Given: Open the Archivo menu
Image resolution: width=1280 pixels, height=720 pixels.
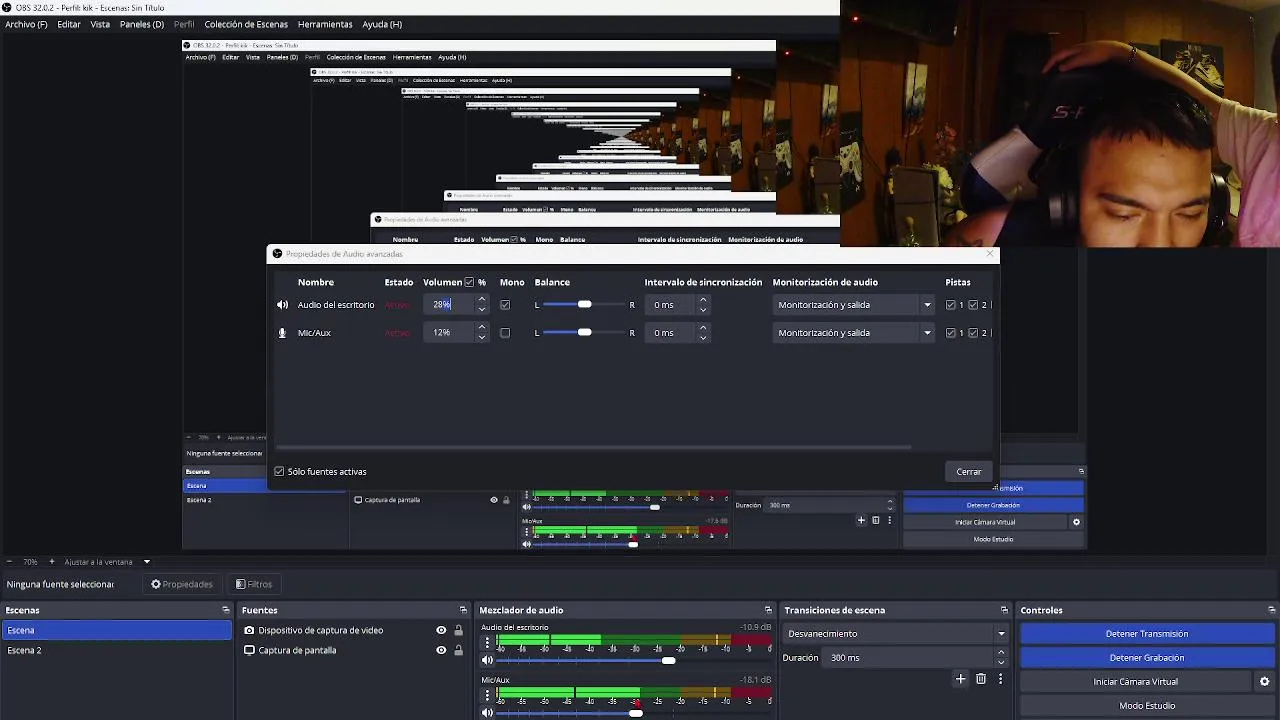Looking at the screenshot, I should (x=26, y=24).
